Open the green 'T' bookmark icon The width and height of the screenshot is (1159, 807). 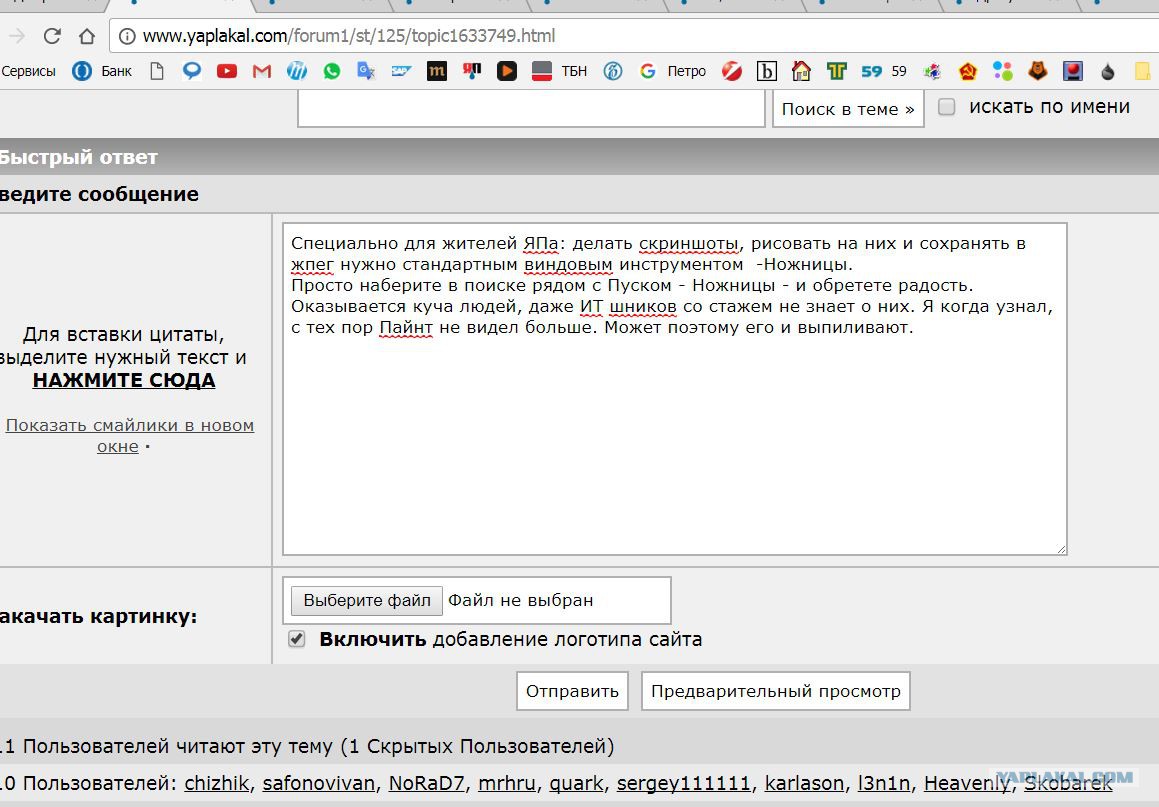click(x=837, y=71)
